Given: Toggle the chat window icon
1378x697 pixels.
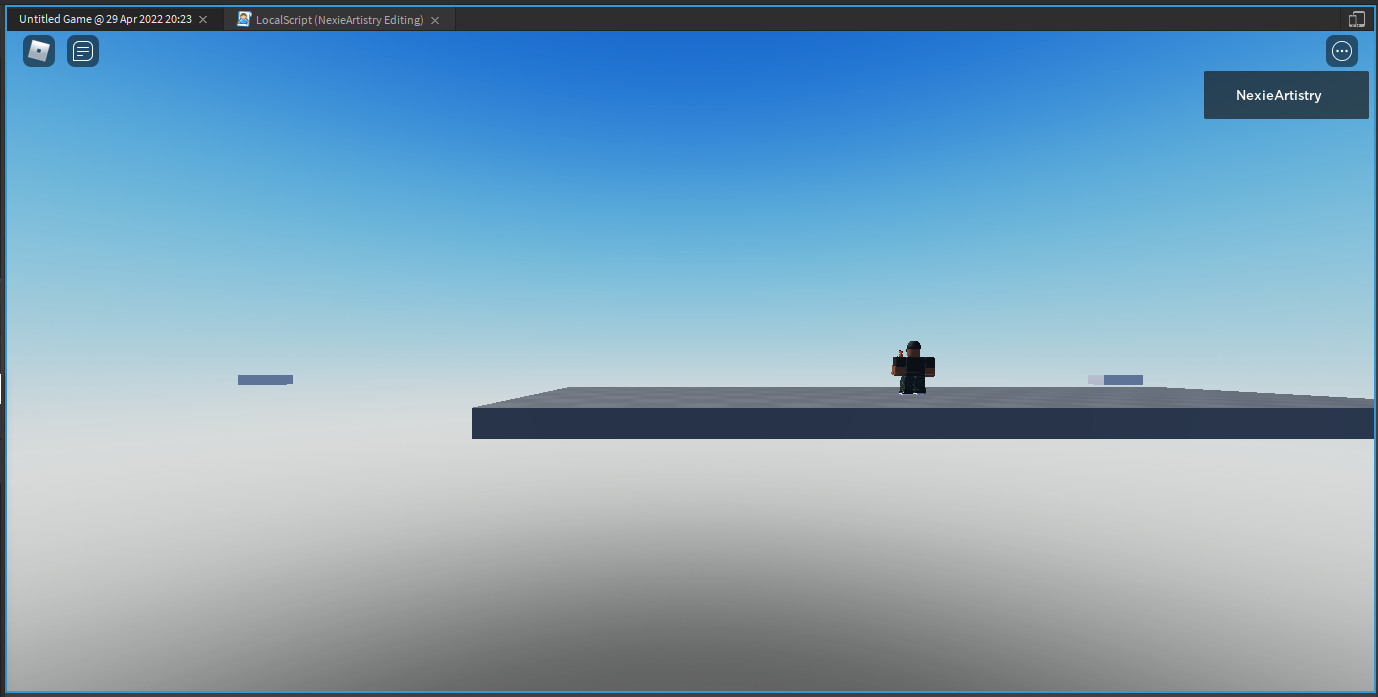Looking at the screenshot, I should [83, 51].
